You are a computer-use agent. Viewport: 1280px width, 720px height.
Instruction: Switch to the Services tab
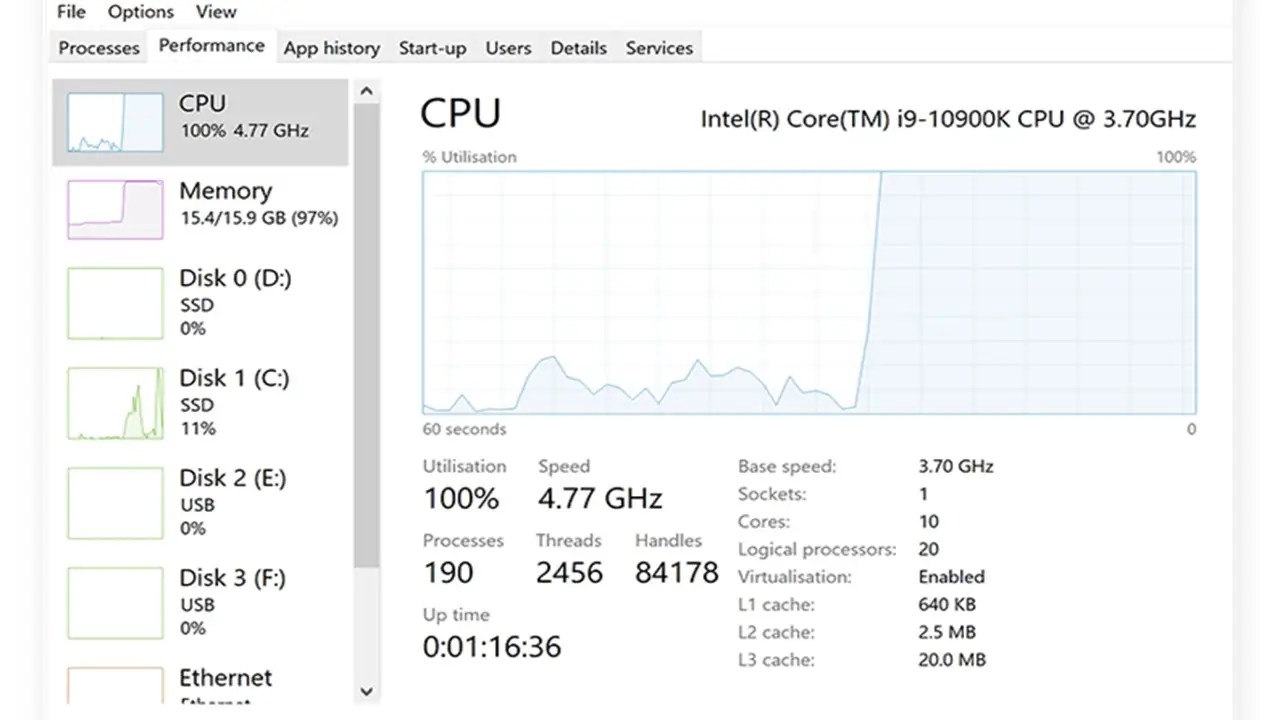click(659, 47)
